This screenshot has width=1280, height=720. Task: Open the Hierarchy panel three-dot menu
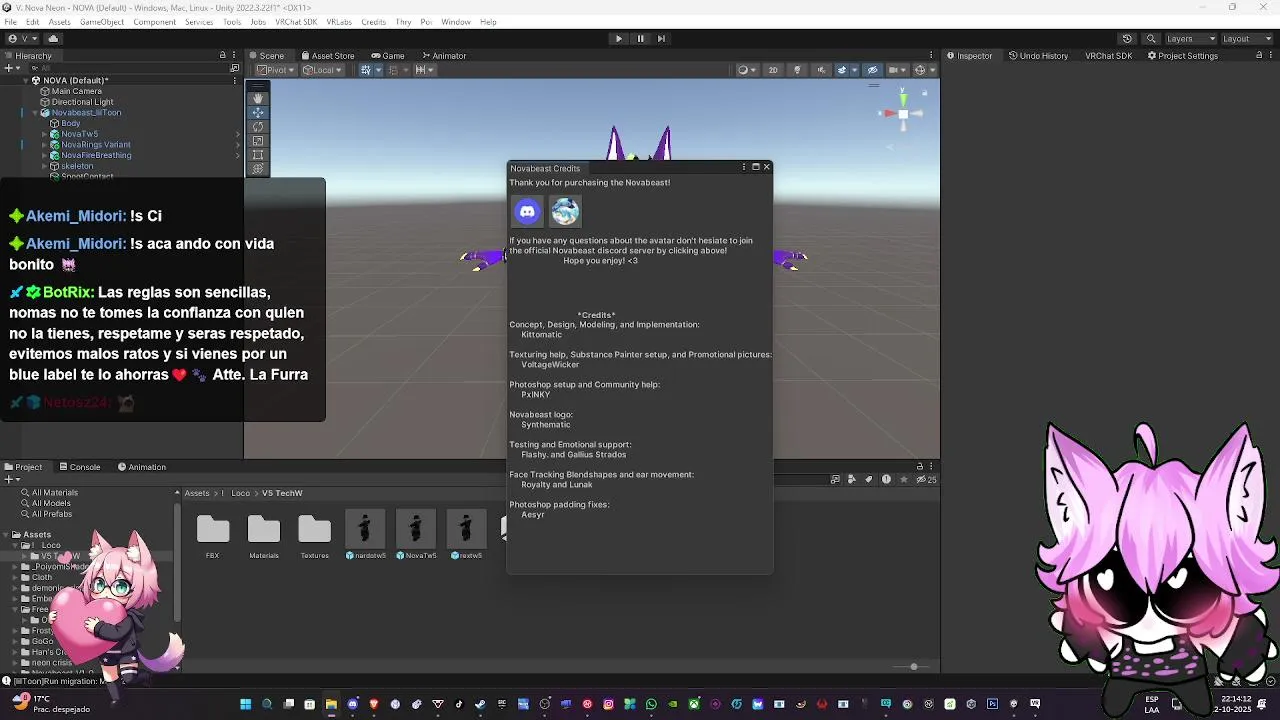tap(236, 55)
